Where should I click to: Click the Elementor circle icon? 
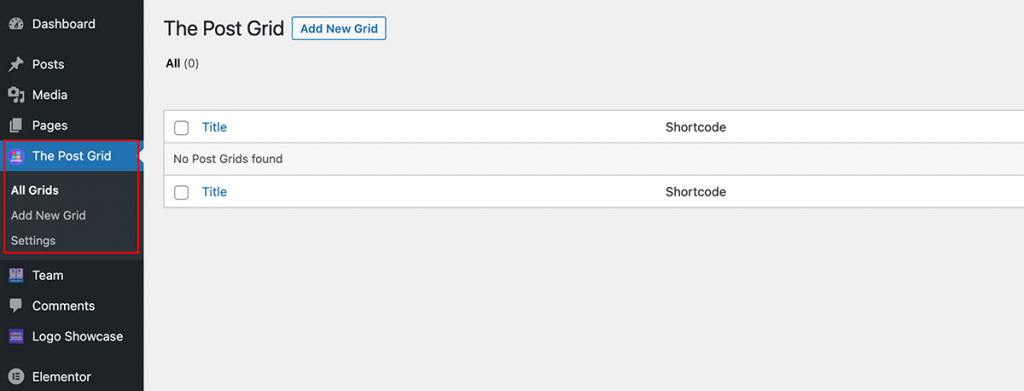(16, 377)
